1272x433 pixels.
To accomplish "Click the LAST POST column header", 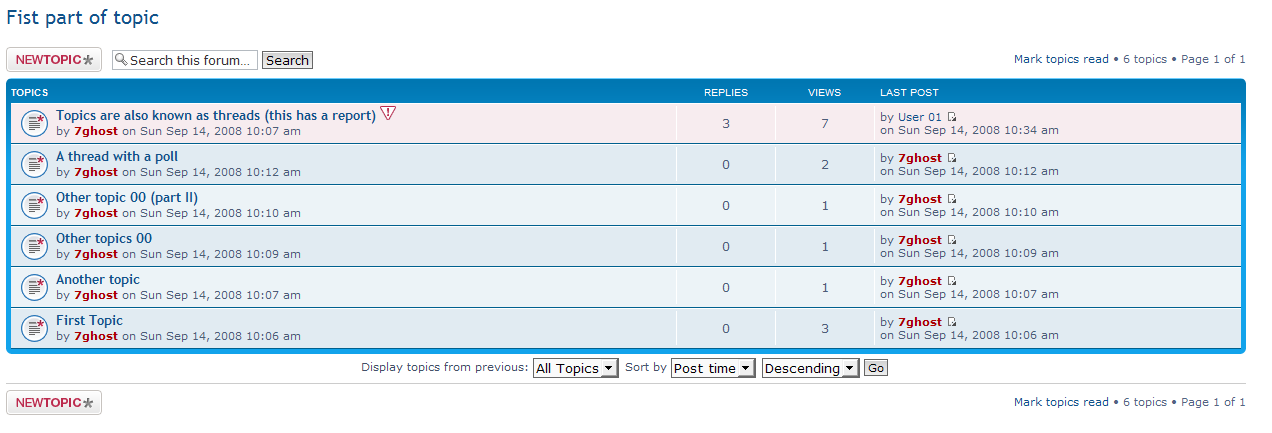I will click(x=909, y=92).
